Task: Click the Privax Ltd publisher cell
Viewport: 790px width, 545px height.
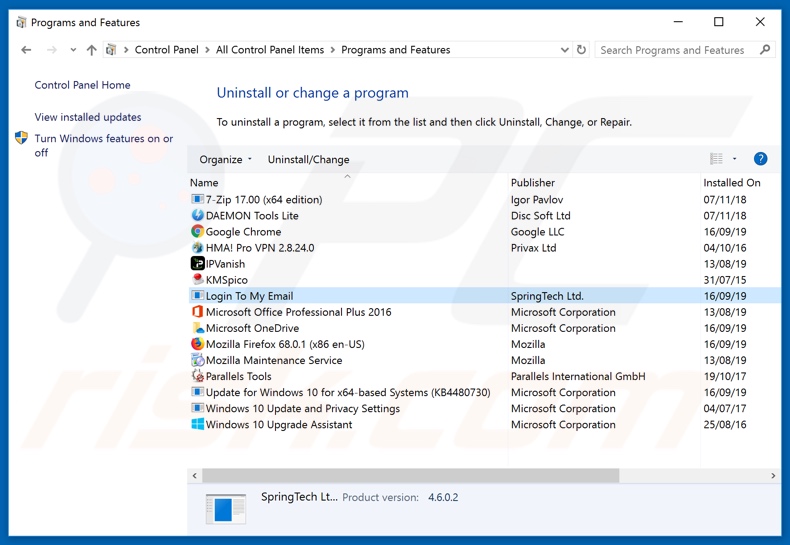Action: coord(534,248)
